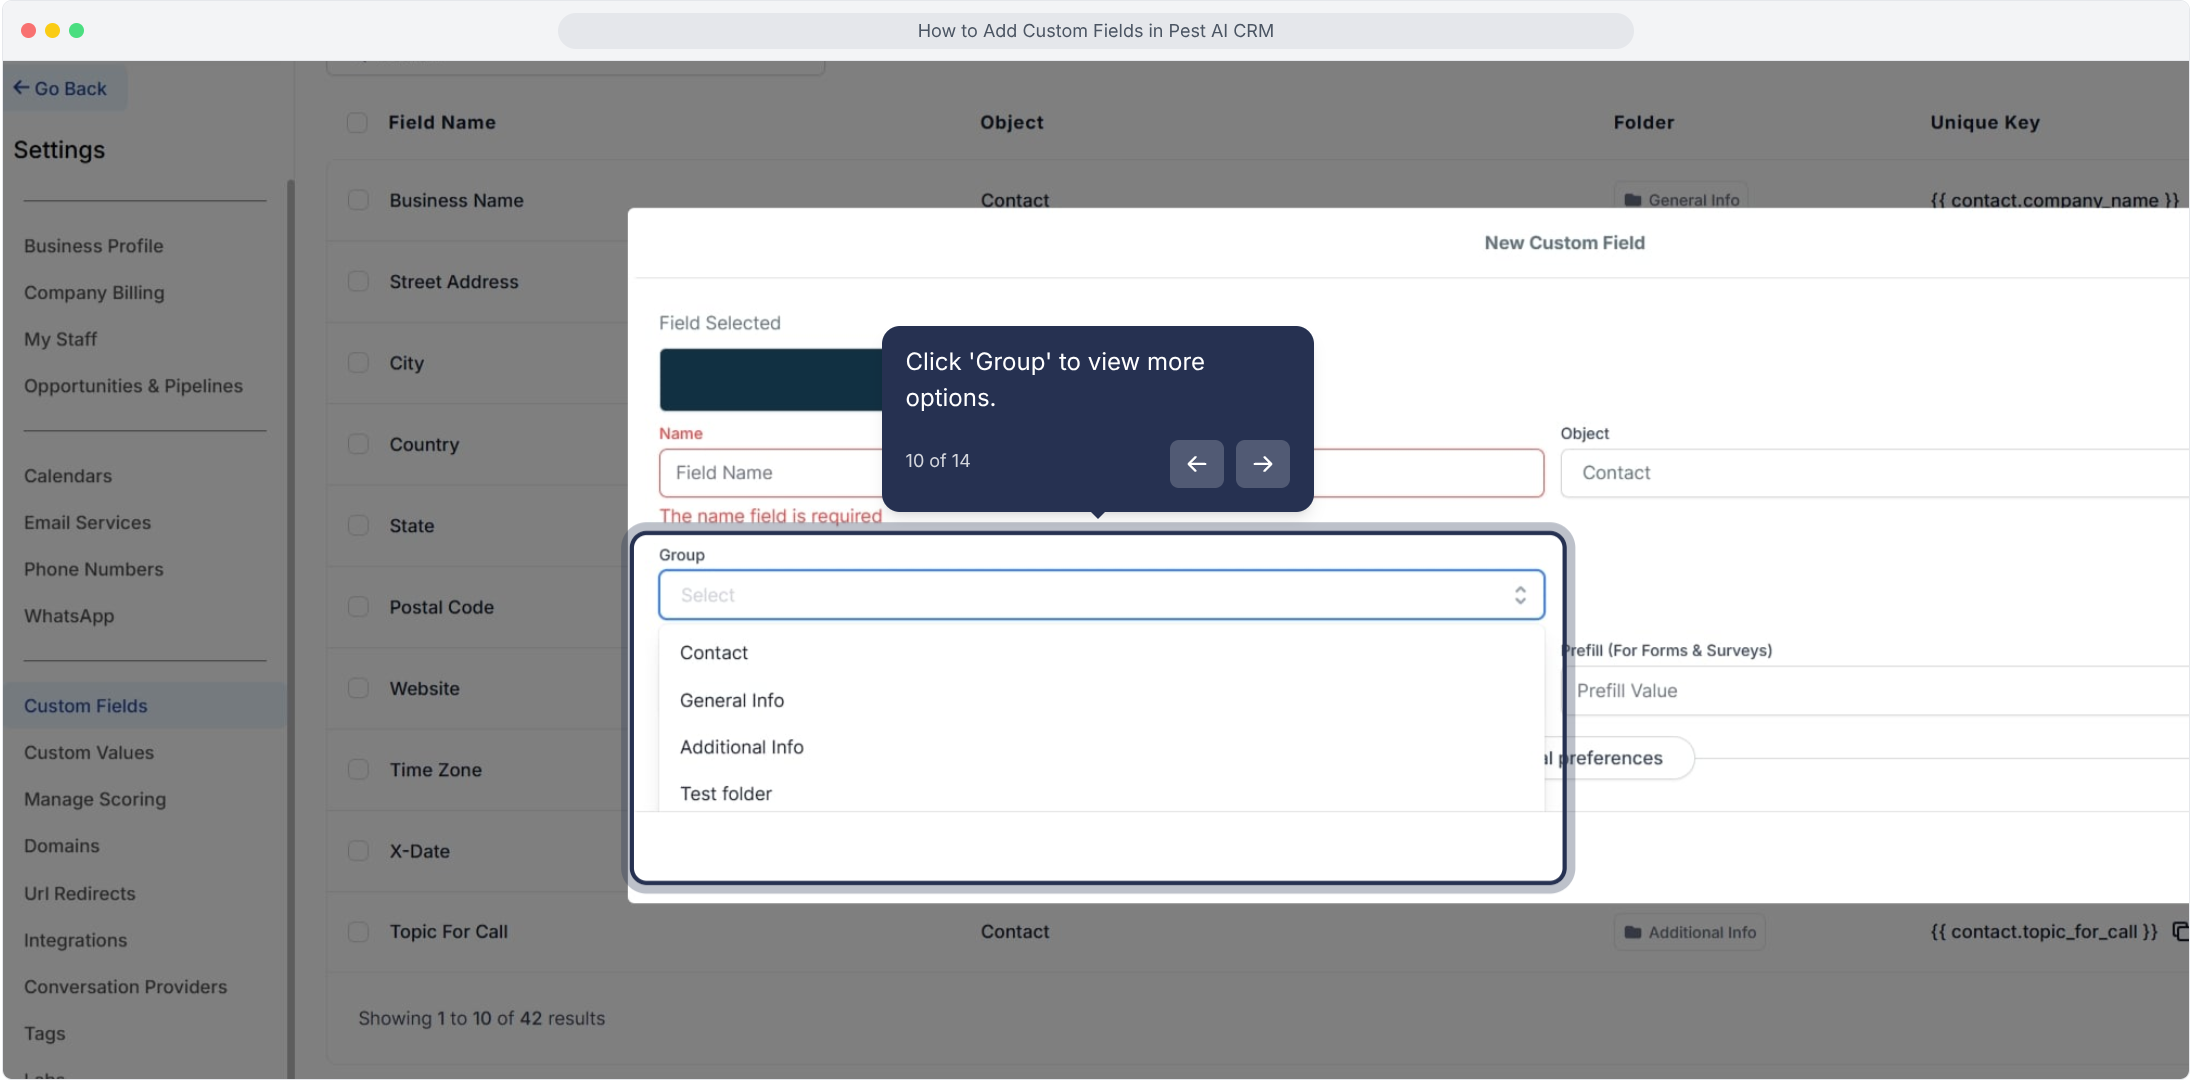Choose Test folder from the Group list

pyautogui.click(x=1101, y=793)
